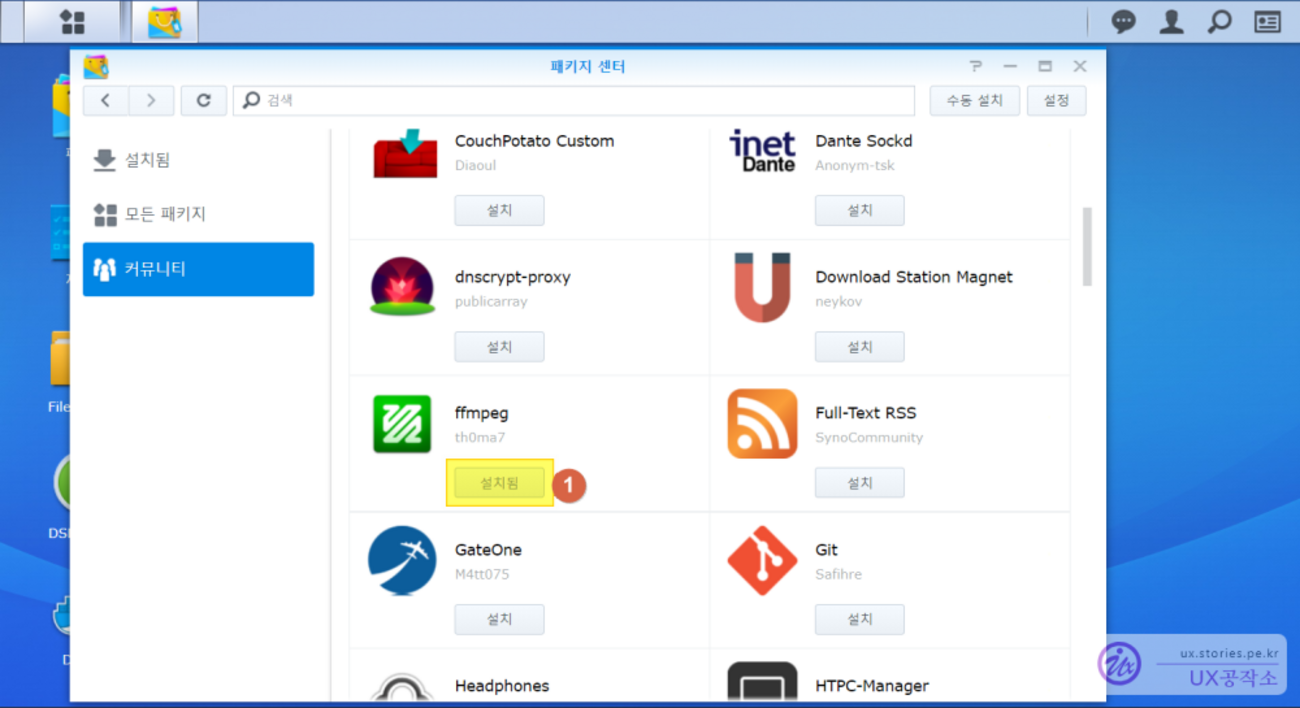
Task: Click the ffmpeg package icon
Action: 402,424
